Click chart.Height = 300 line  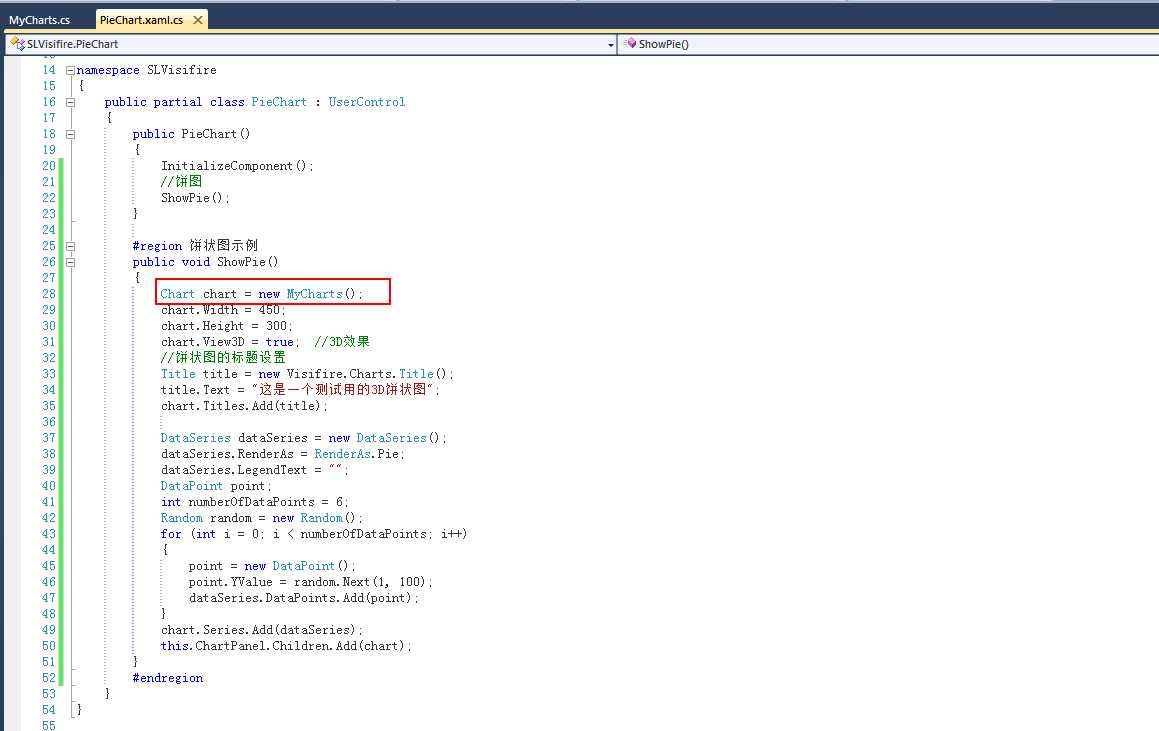click(x=226, y=326)
